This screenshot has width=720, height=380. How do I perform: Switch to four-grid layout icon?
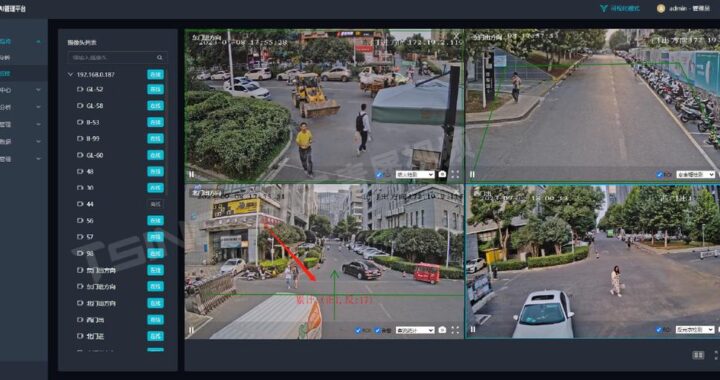coord(698,355)
